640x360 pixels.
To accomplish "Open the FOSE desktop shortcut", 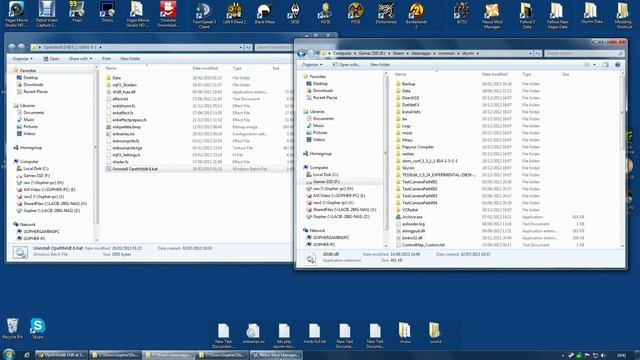I will click(x=356, y=13).
